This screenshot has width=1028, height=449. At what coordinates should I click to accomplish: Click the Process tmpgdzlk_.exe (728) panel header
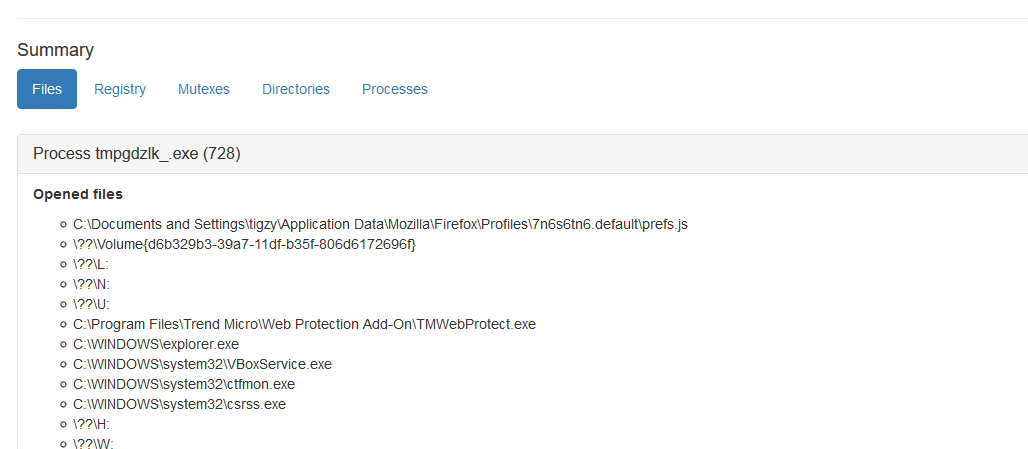coord(137,154)
